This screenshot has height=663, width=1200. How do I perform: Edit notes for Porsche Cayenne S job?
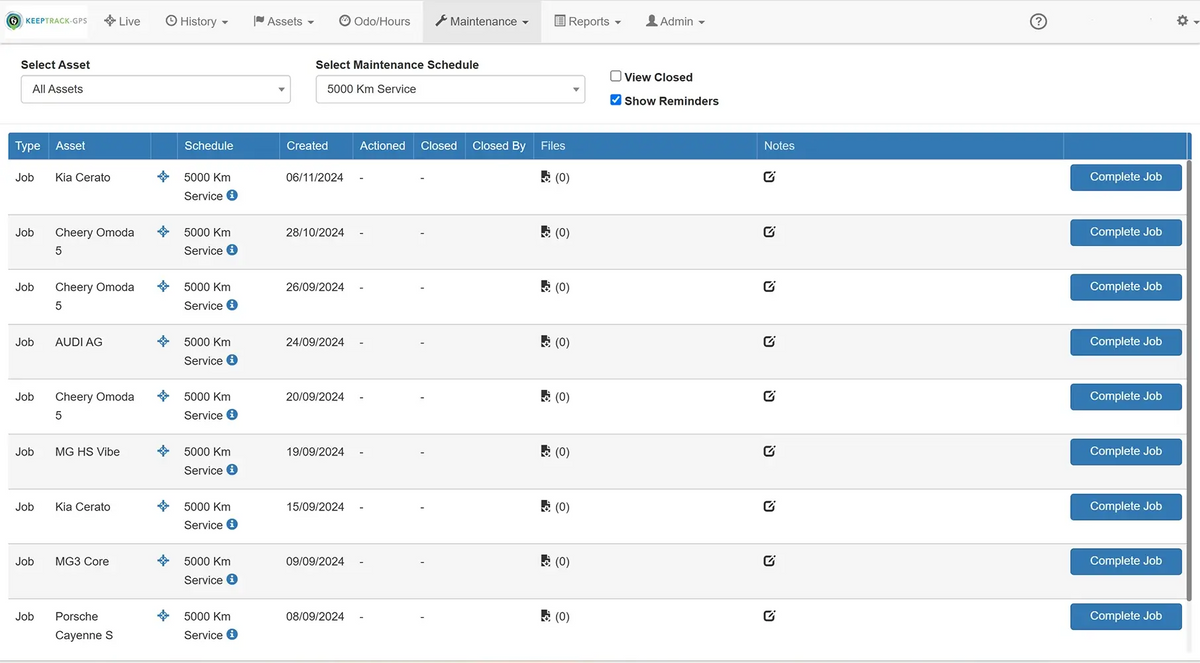pyautogui.click(x=769, y=616)
